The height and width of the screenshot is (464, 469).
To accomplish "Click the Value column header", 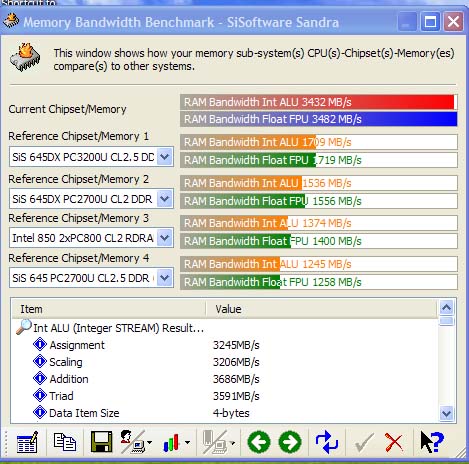I will [x=321, y=309].
